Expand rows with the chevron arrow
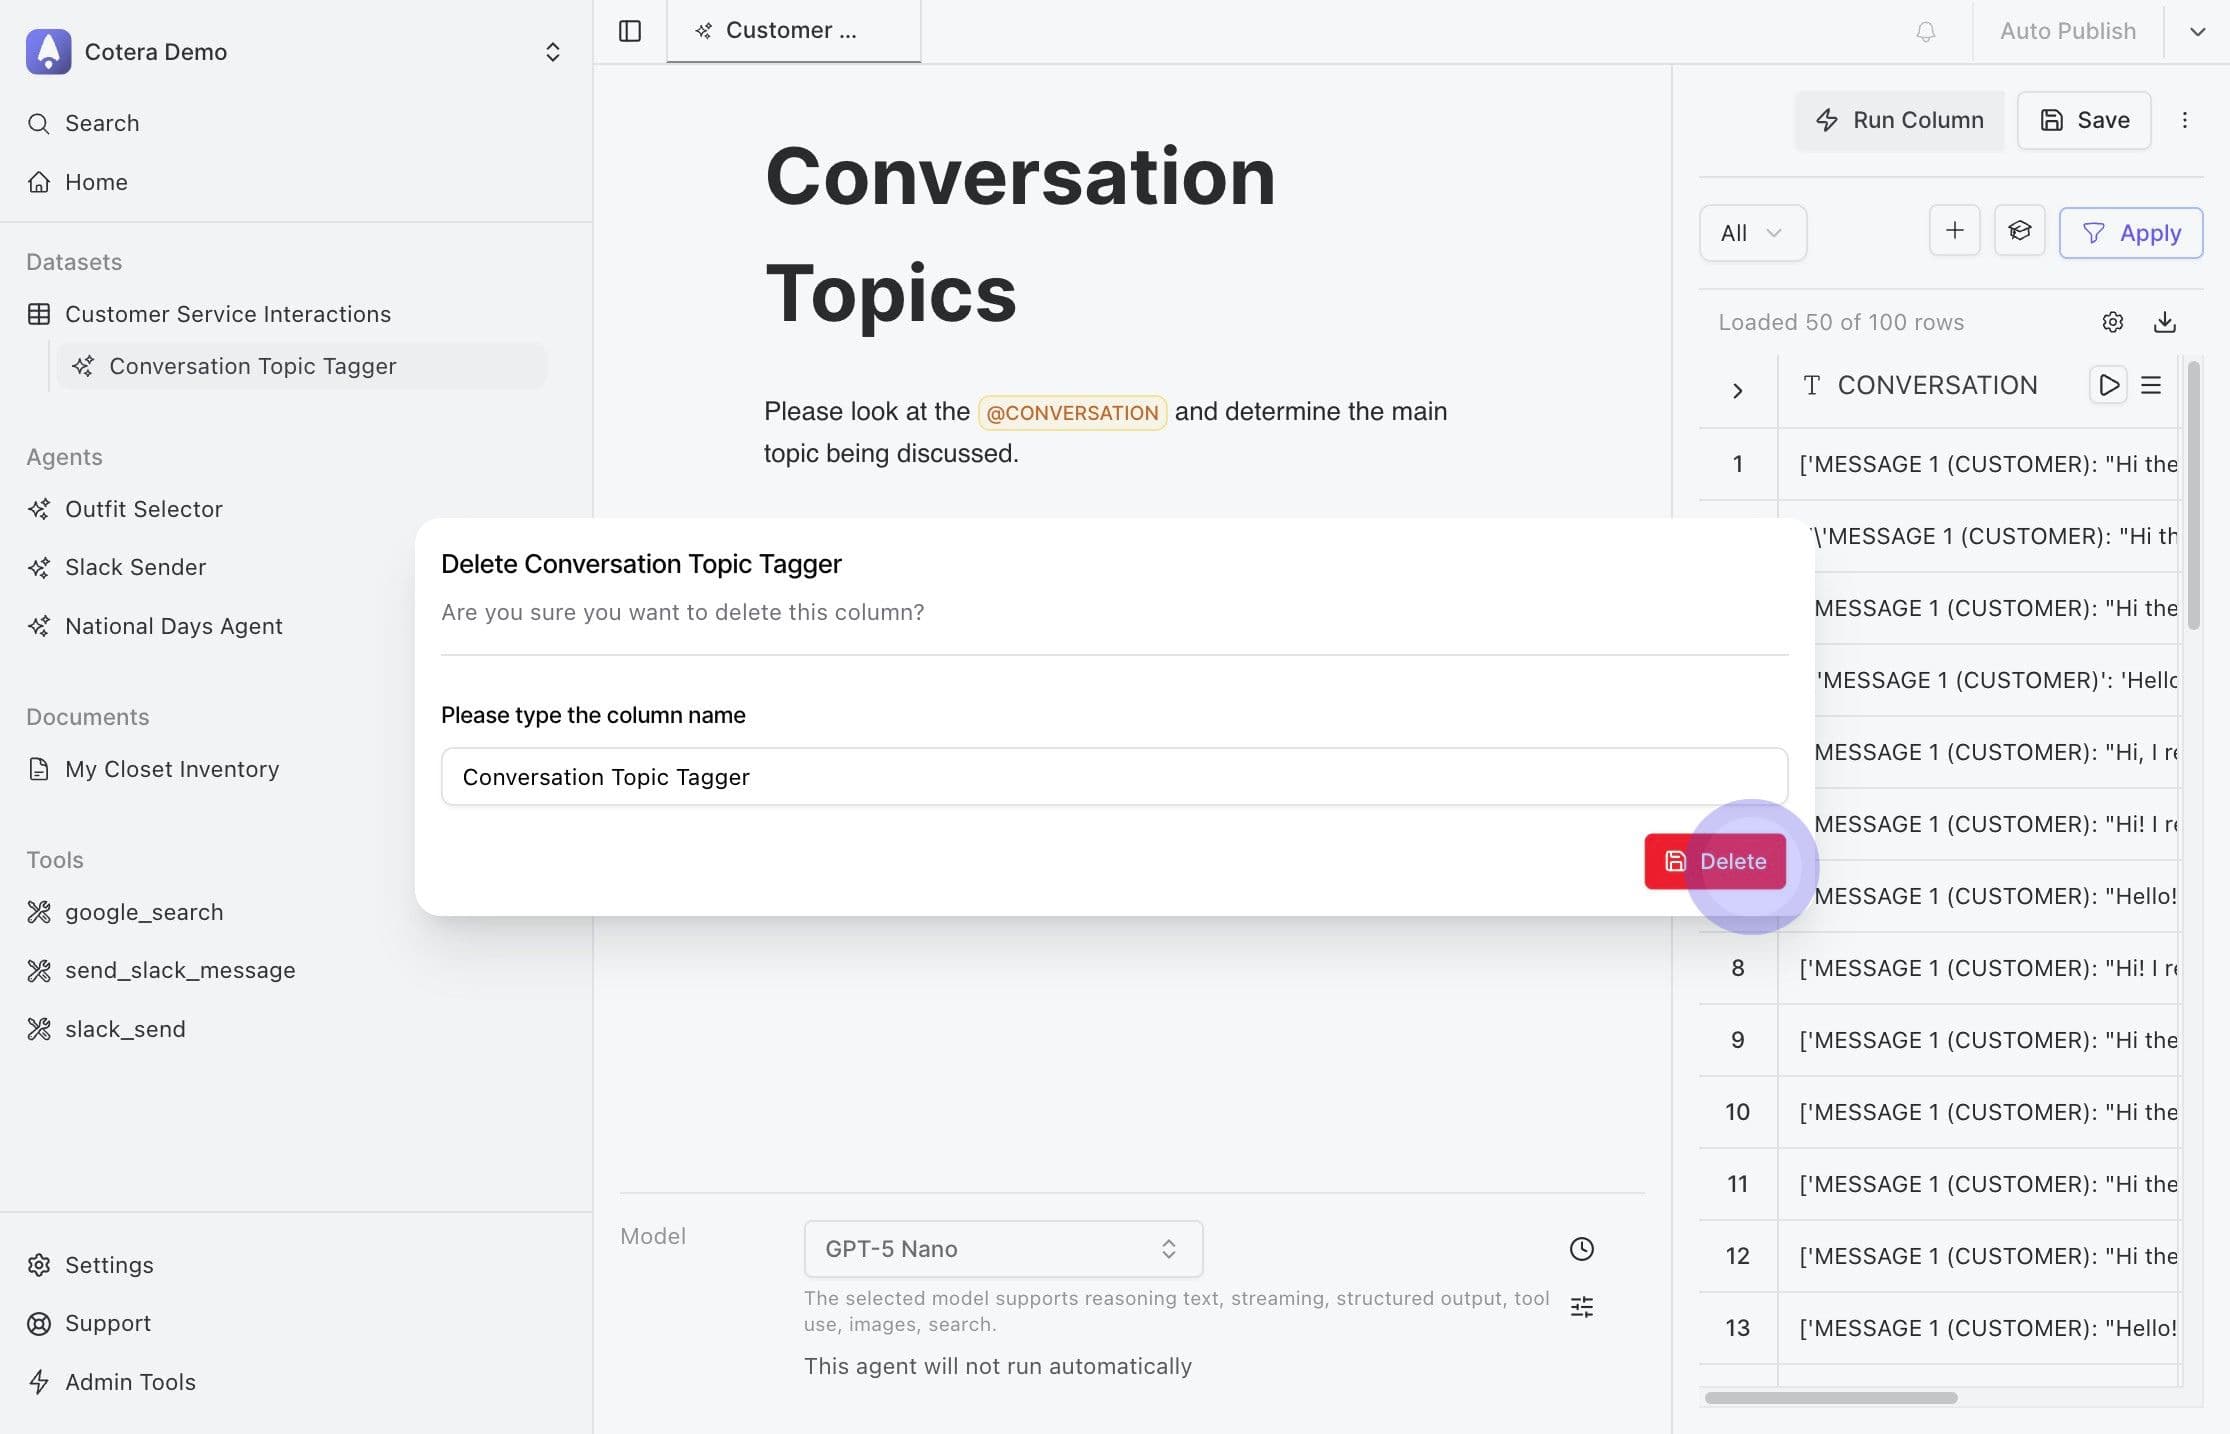Image resolution: width=2230 pixels, height=1434 pixels. pyautogui.click(x=1737, y=390)
